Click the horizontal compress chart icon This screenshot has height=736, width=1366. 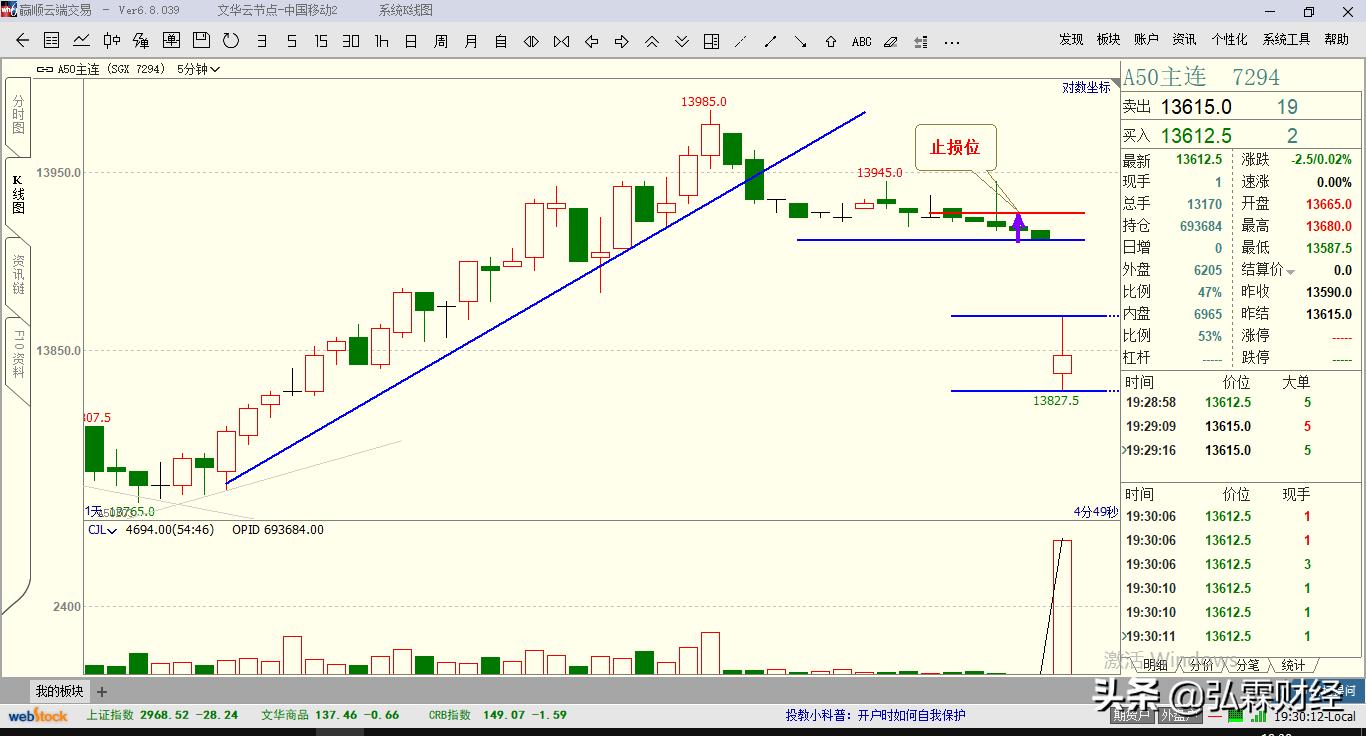561,41
